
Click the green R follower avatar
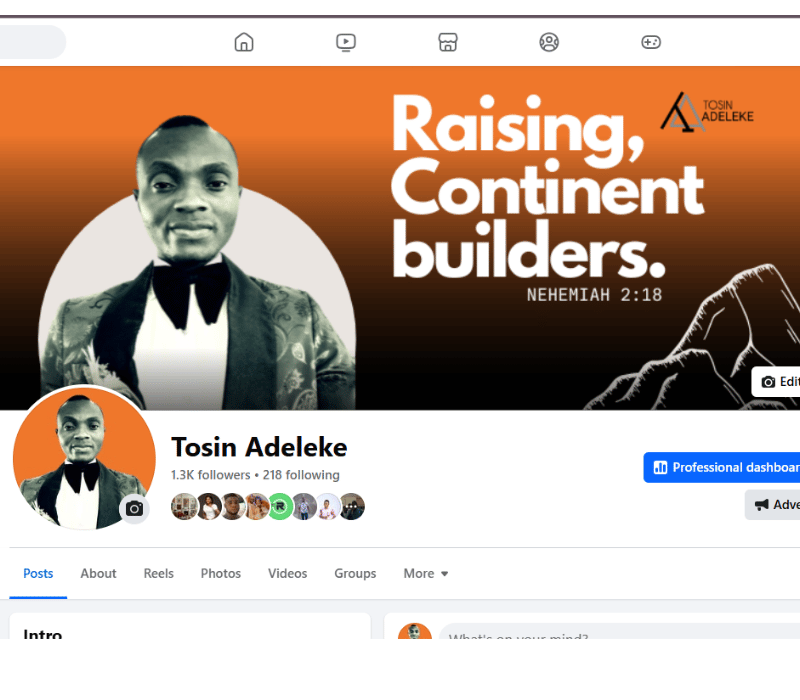pos(280,507)
